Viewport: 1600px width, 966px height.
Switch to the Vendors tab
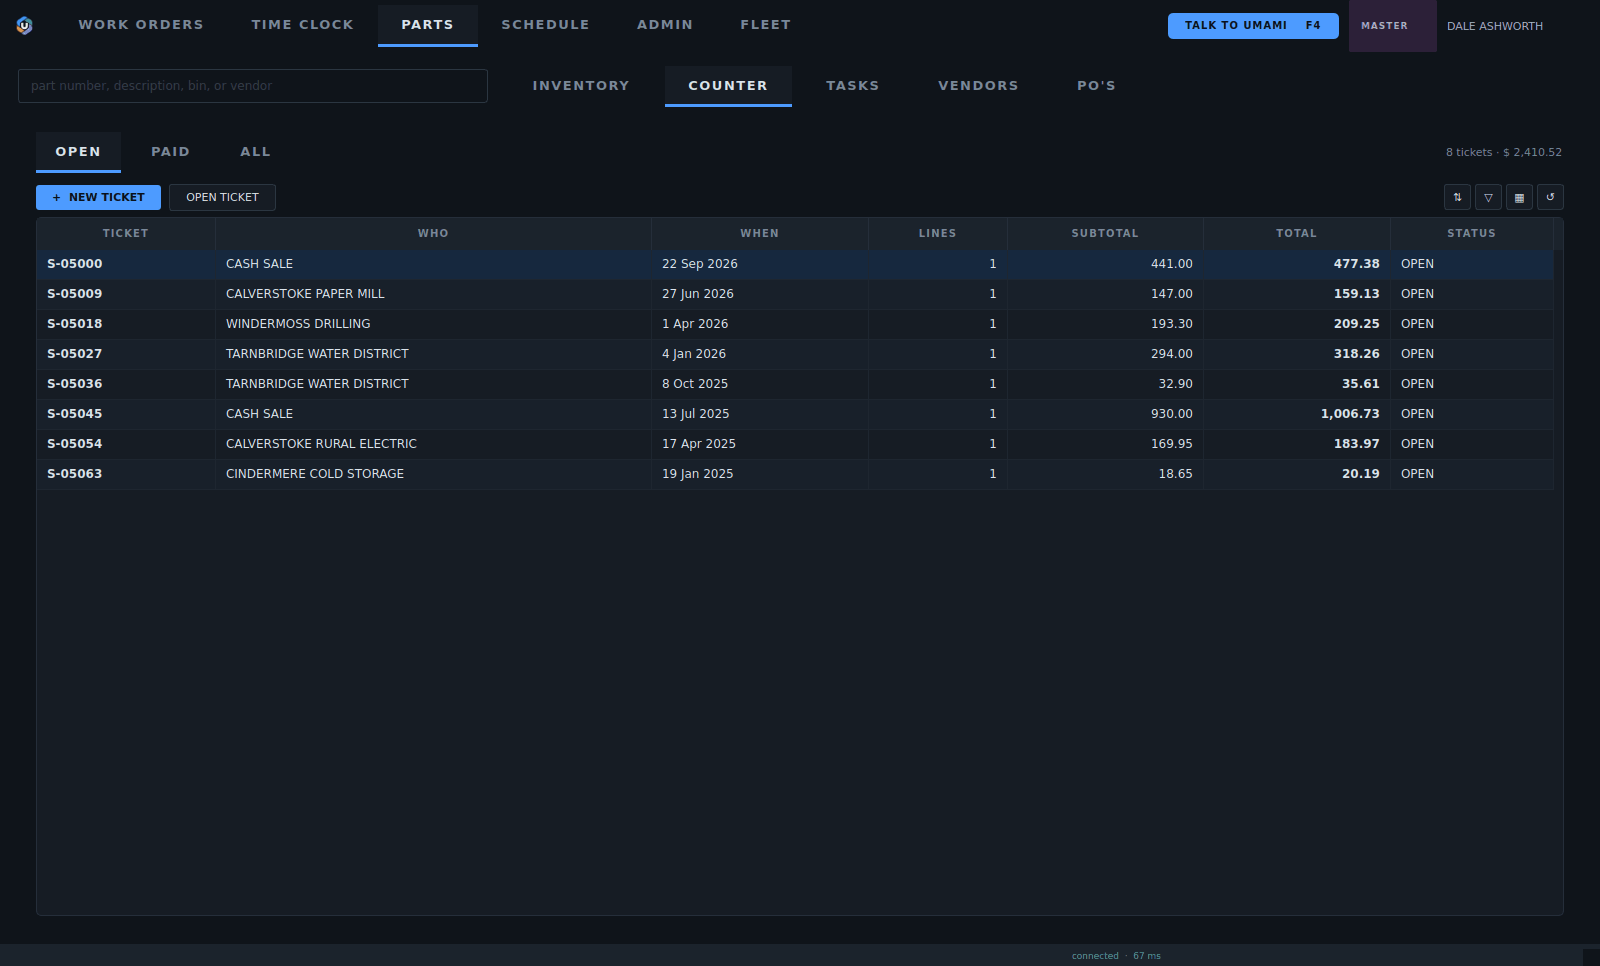[979, 86]
